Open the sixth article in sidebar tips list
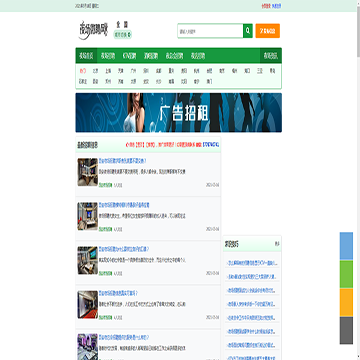Image resolution: width=360 pixels, height=360 pixels. coord(252,331)
